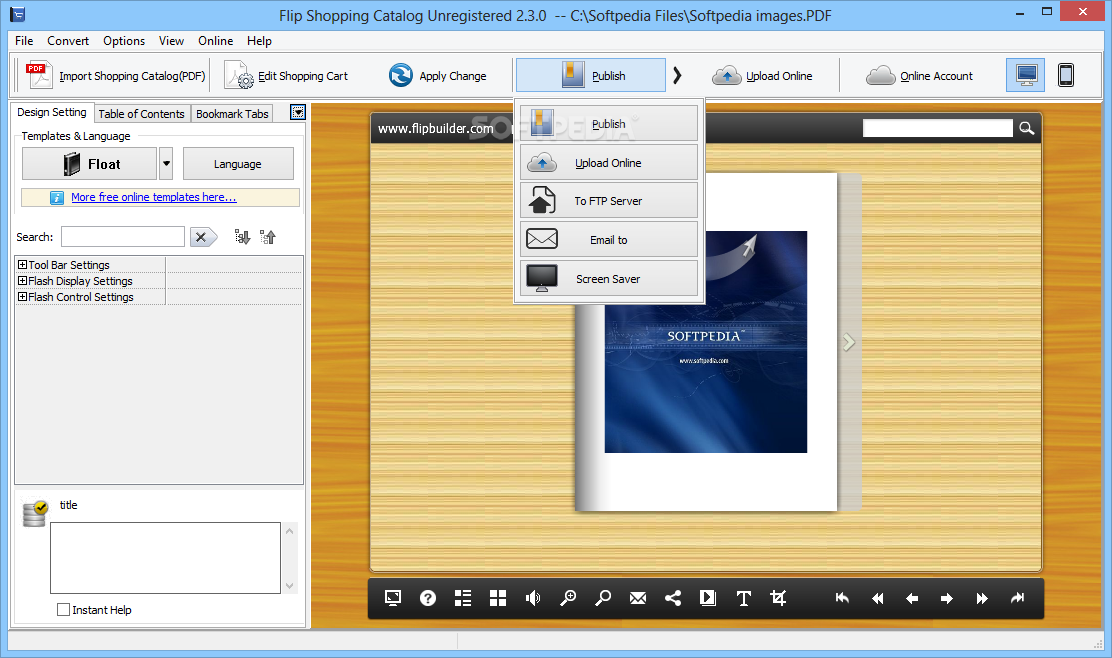
Task: Click the search magnifier in bottom toolbar
Action: [x=603, y=598]
